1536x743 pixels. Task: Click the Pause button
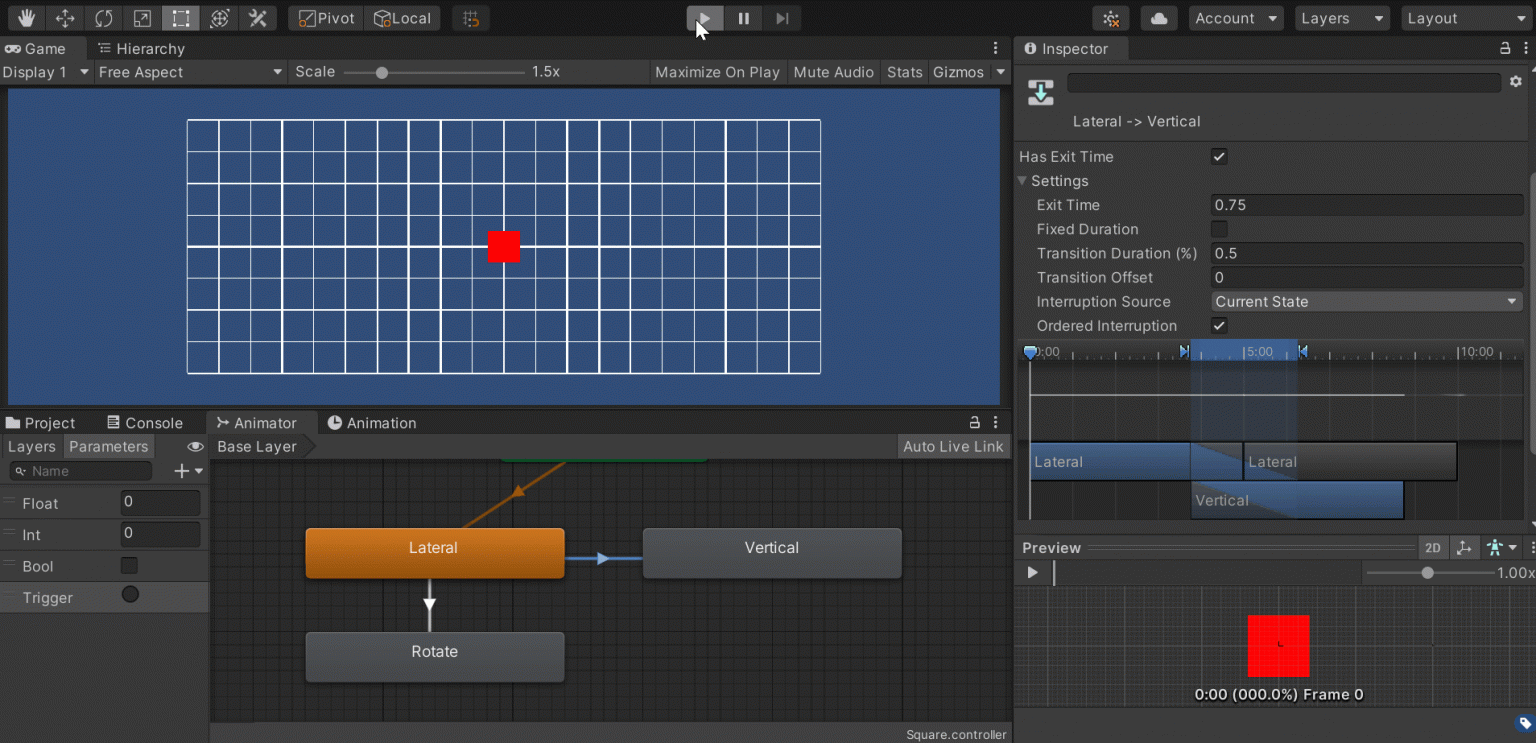pos(743,18)
